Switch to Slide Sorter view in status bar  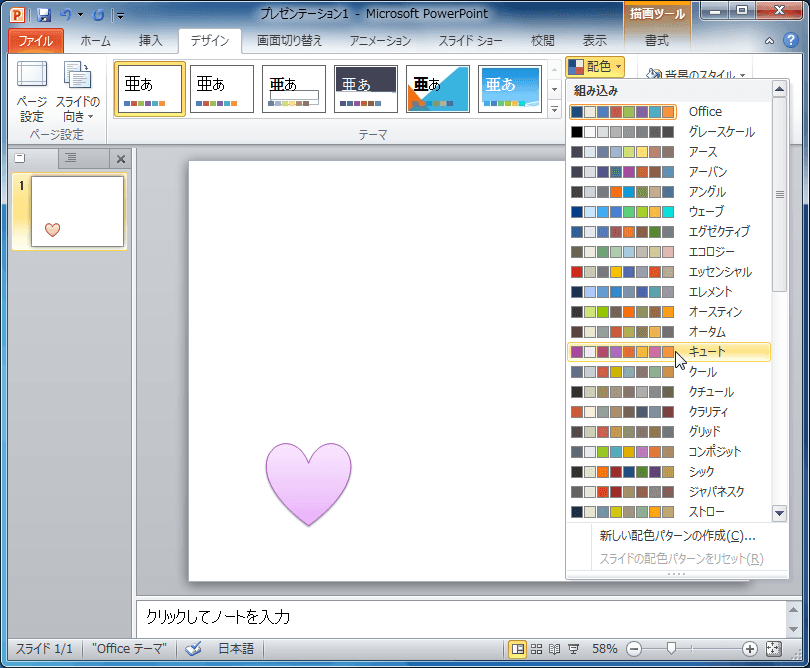pyautogui.click(x=537, y=648)
